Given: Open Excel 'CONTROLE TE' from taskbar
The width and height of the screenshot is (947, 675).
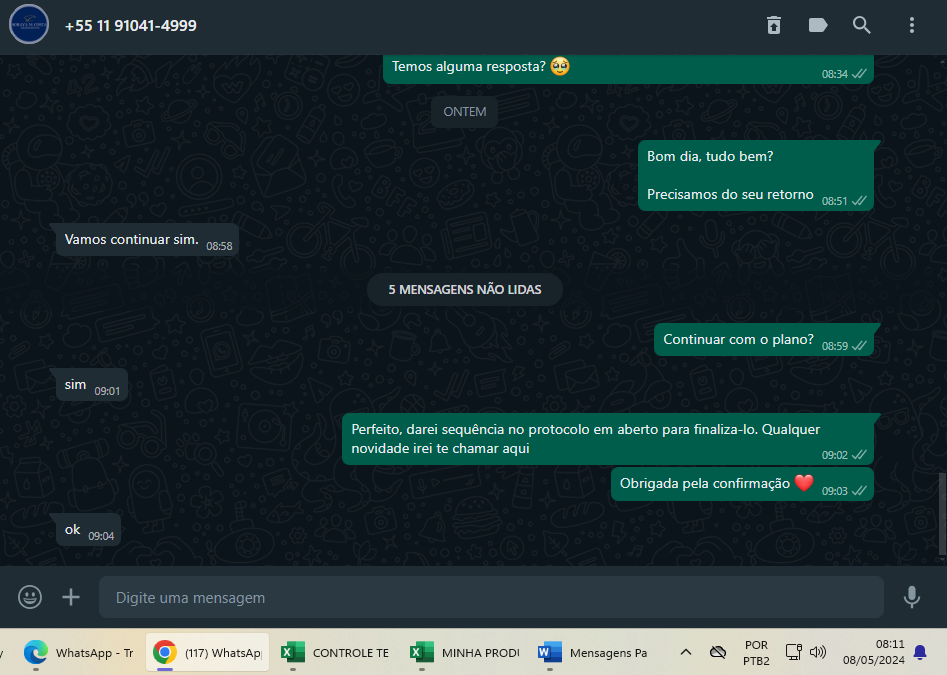Looking at the screenshot, I should (x=336, y=653).
